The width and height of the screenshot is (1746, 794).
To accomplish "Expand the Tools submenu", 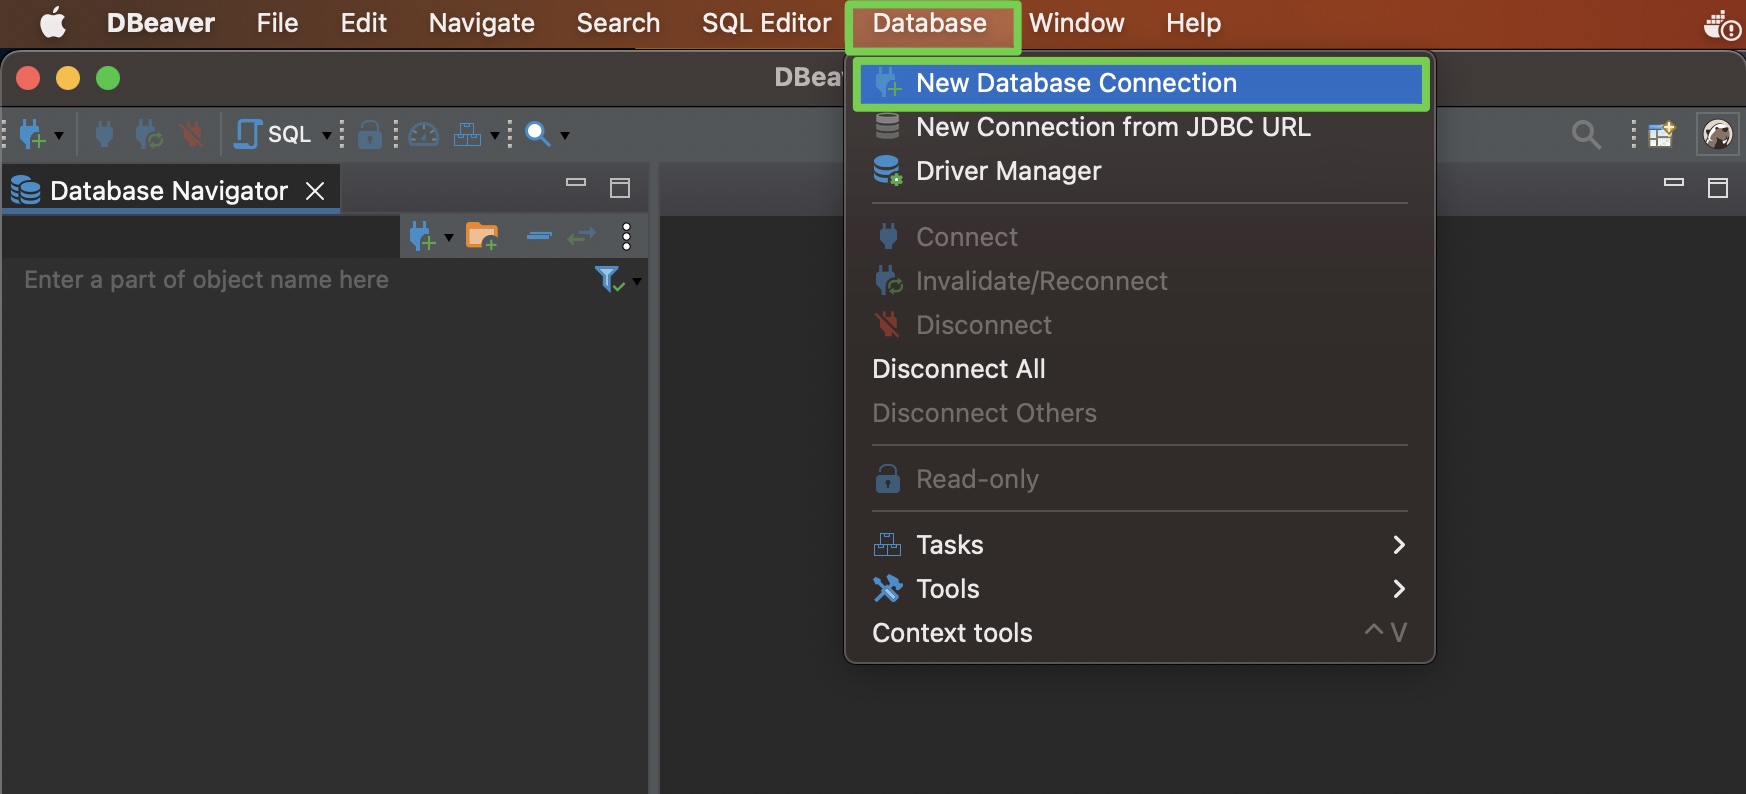I will [x=1140, y=589].
